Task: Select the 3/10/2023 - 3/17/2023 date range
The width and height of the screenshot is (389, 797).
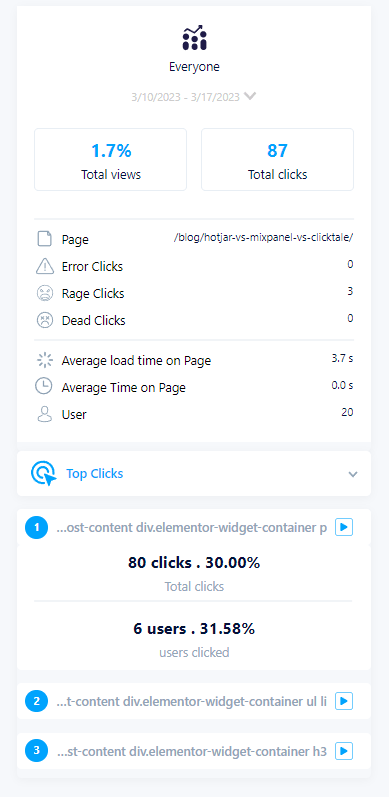Action: pyautogui.click(x=186, y=97)
